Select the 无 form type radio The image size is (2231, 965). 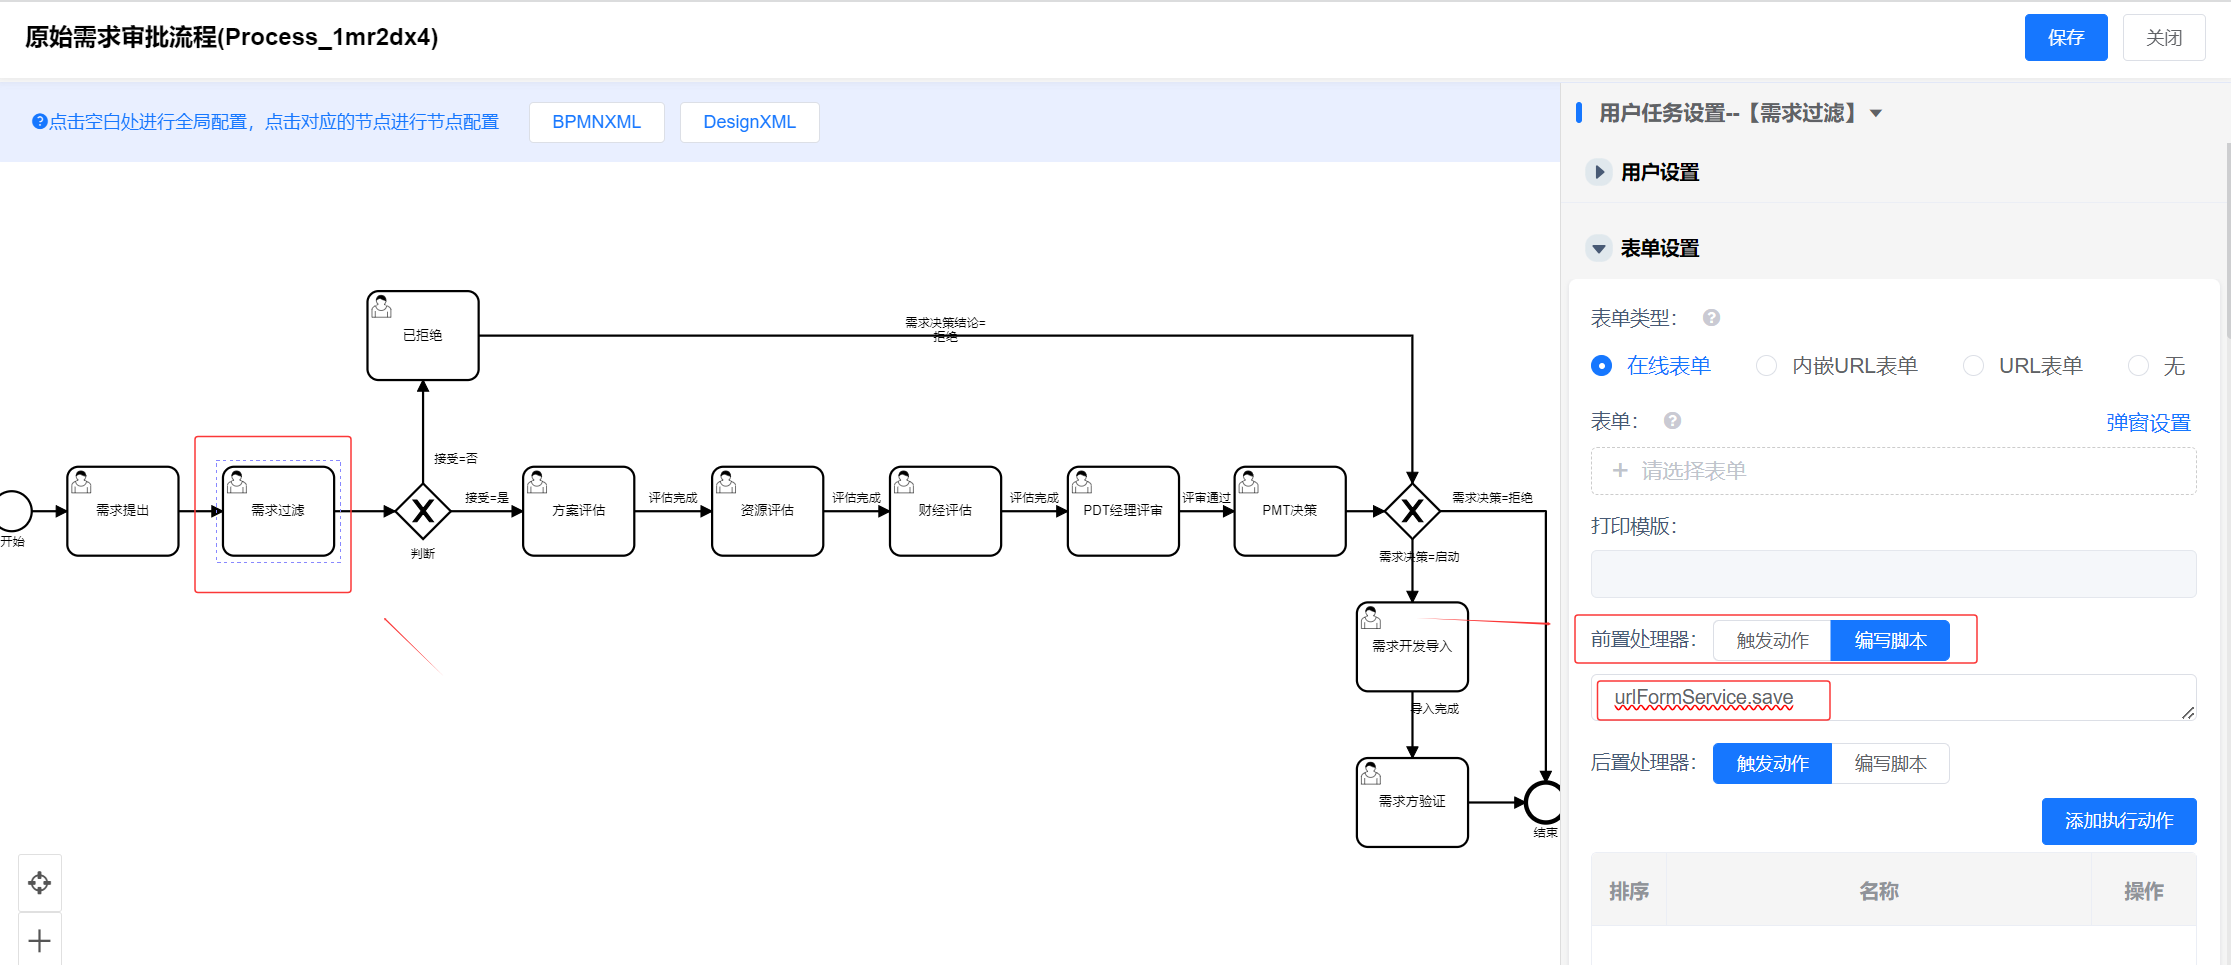(2138, 366)
